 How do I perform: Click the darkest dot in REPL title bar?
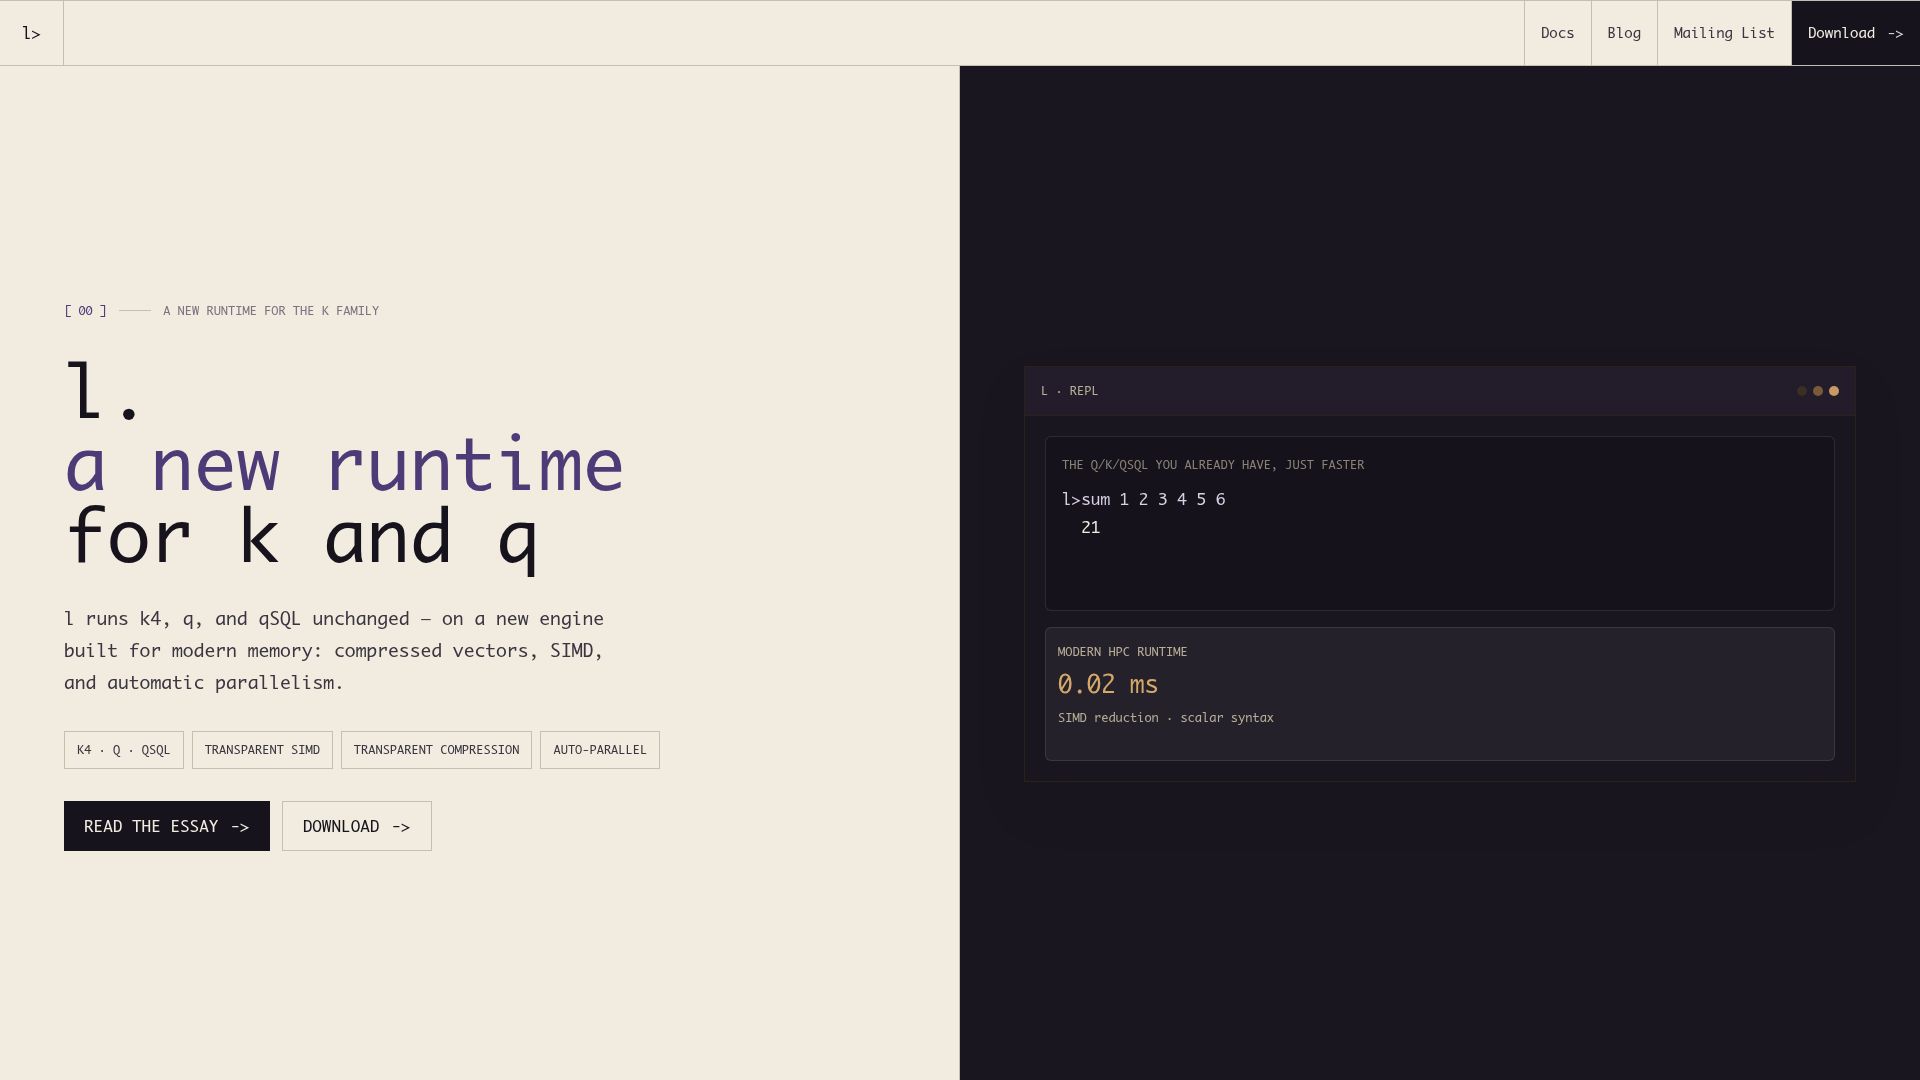click(1802, 391)
